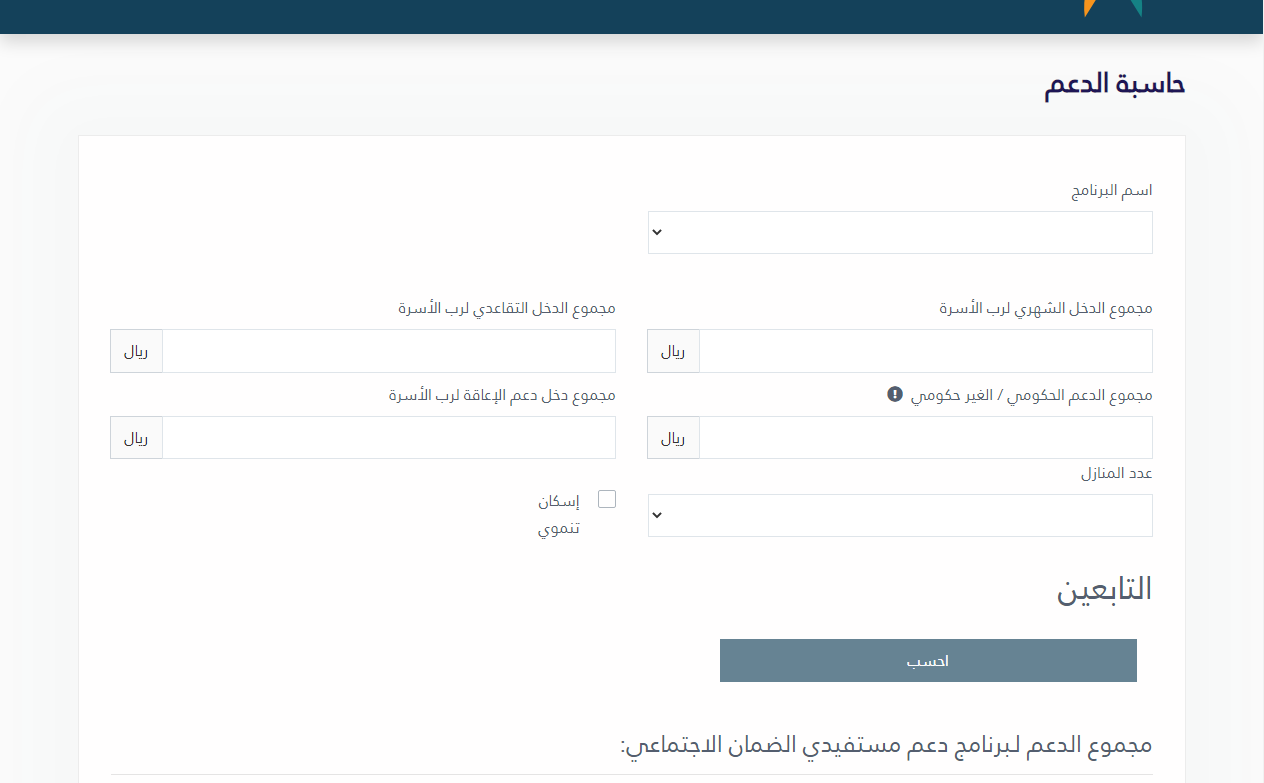Click the ريال unit tag of monthly income field
This screenshot has height=783, width=1264.
[673, 351]
